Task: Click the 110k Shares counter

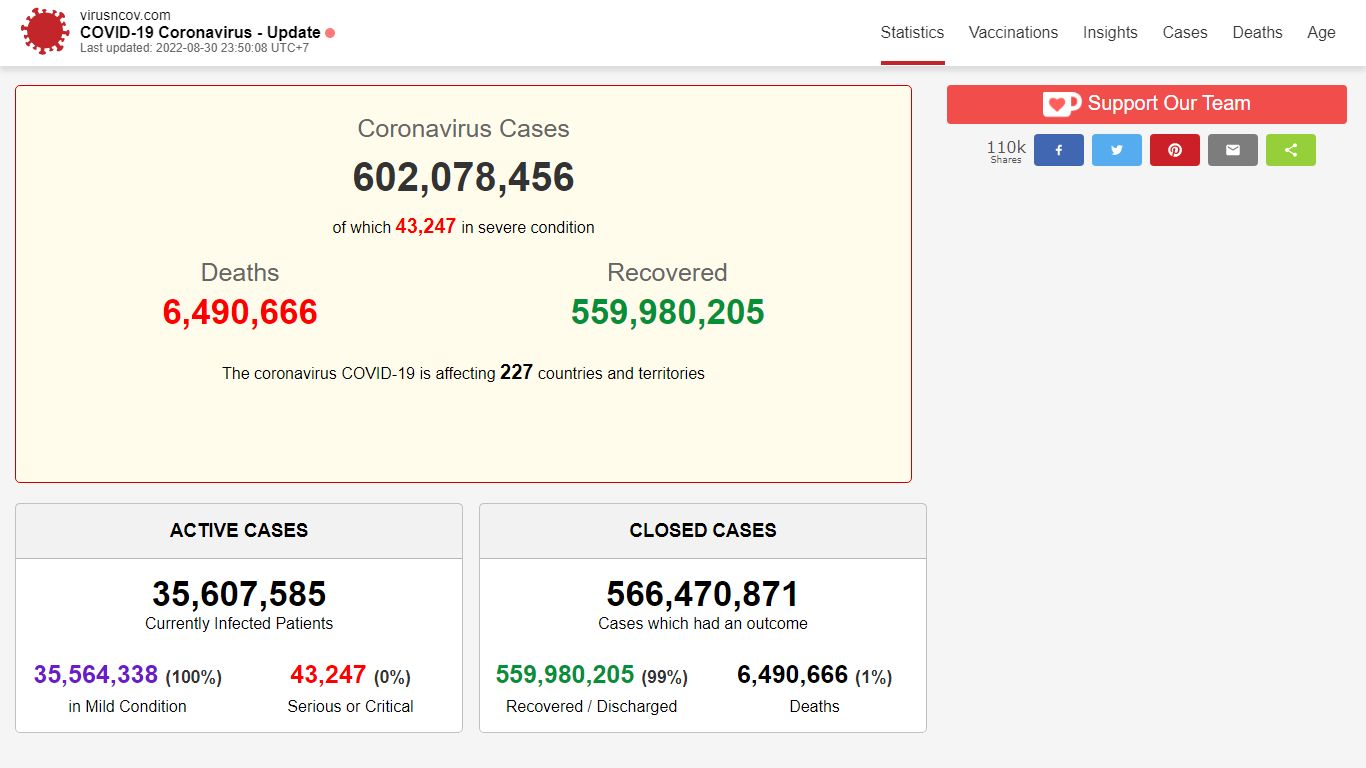Action: pyautogui.click(x=1006, y=150)
